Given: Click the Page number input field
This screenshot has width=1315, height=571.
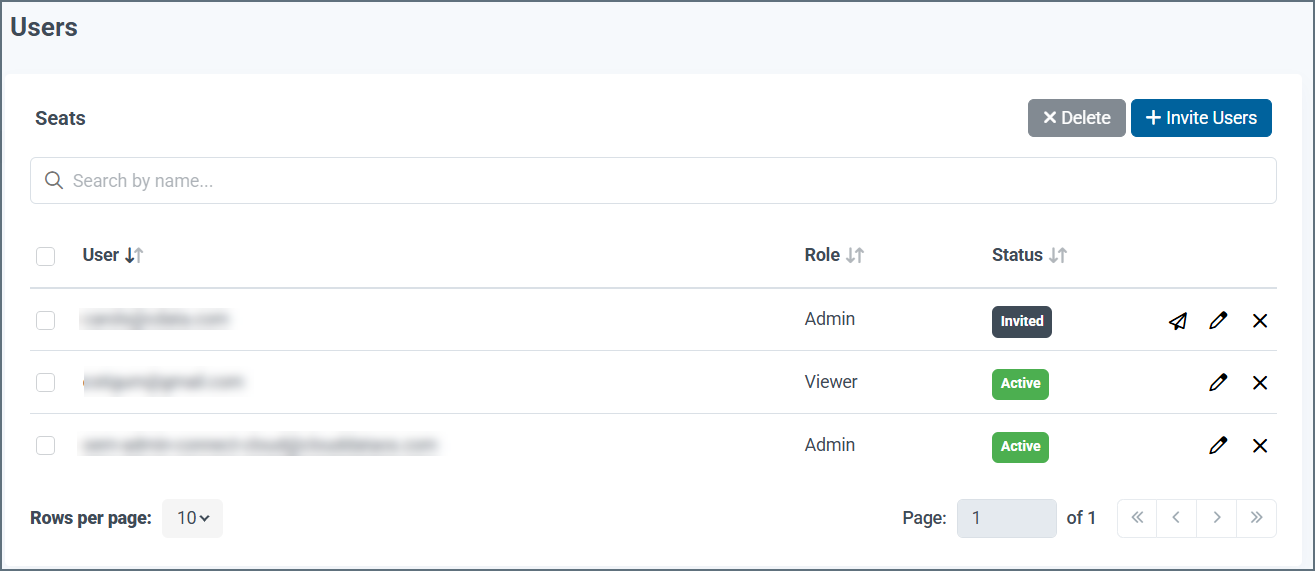Looking at the screenshot, I should 1007,518.
